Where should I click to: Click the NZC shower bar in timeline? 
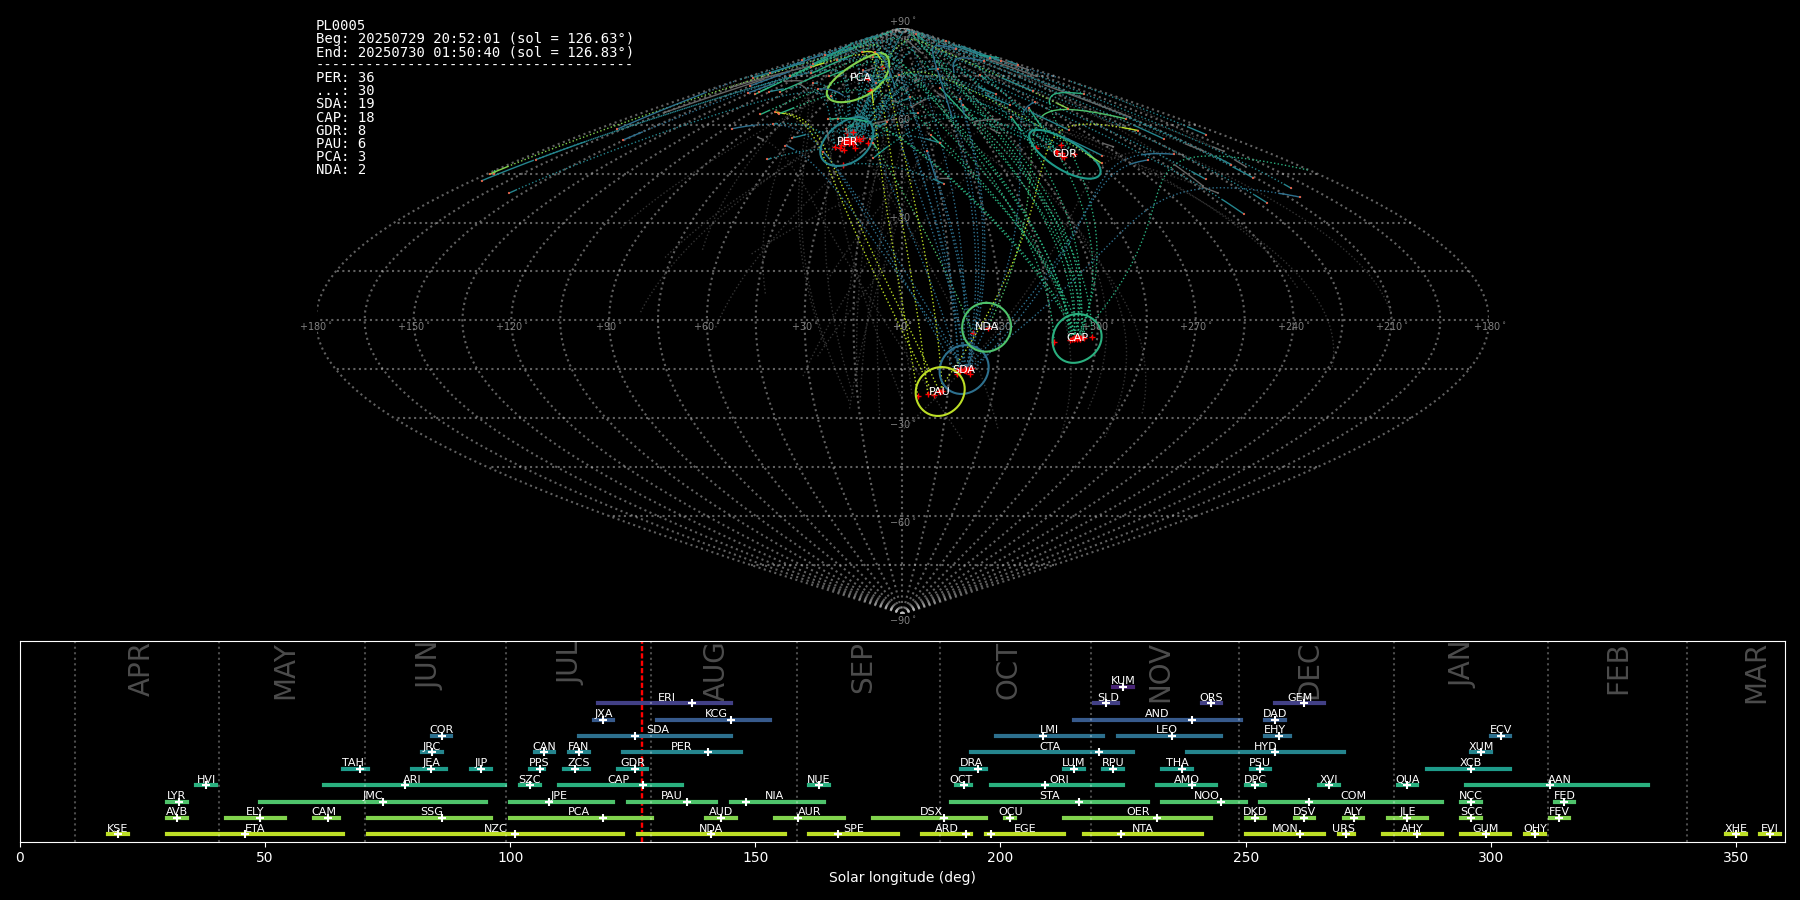pyautogui.click(x=495, y=834)
